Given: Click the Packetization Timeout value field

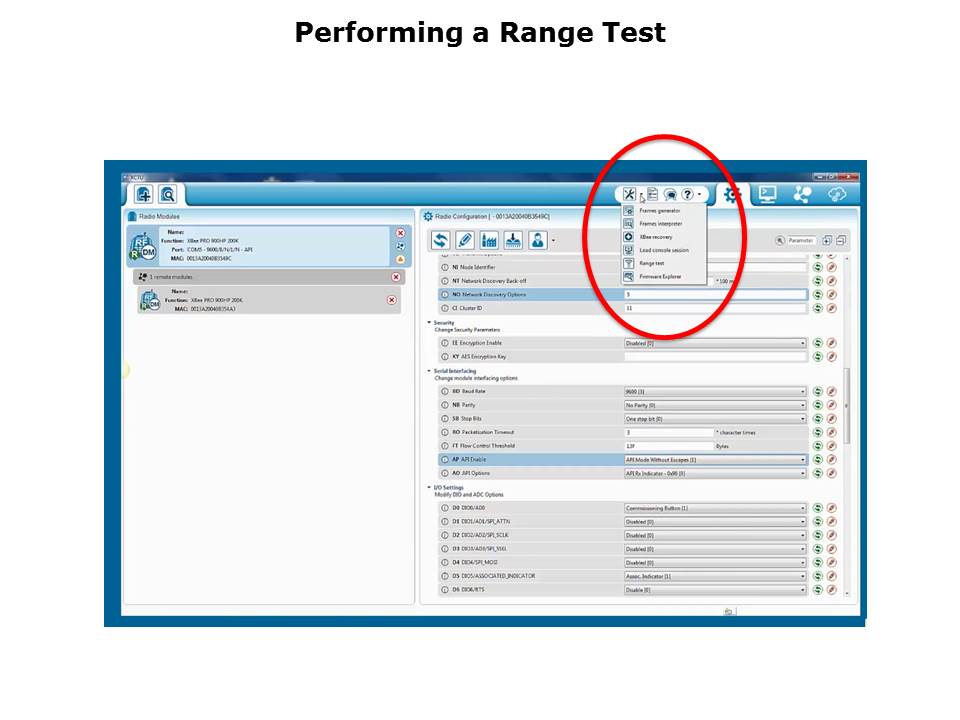Looking at the screenshot, I should point(668,433).
